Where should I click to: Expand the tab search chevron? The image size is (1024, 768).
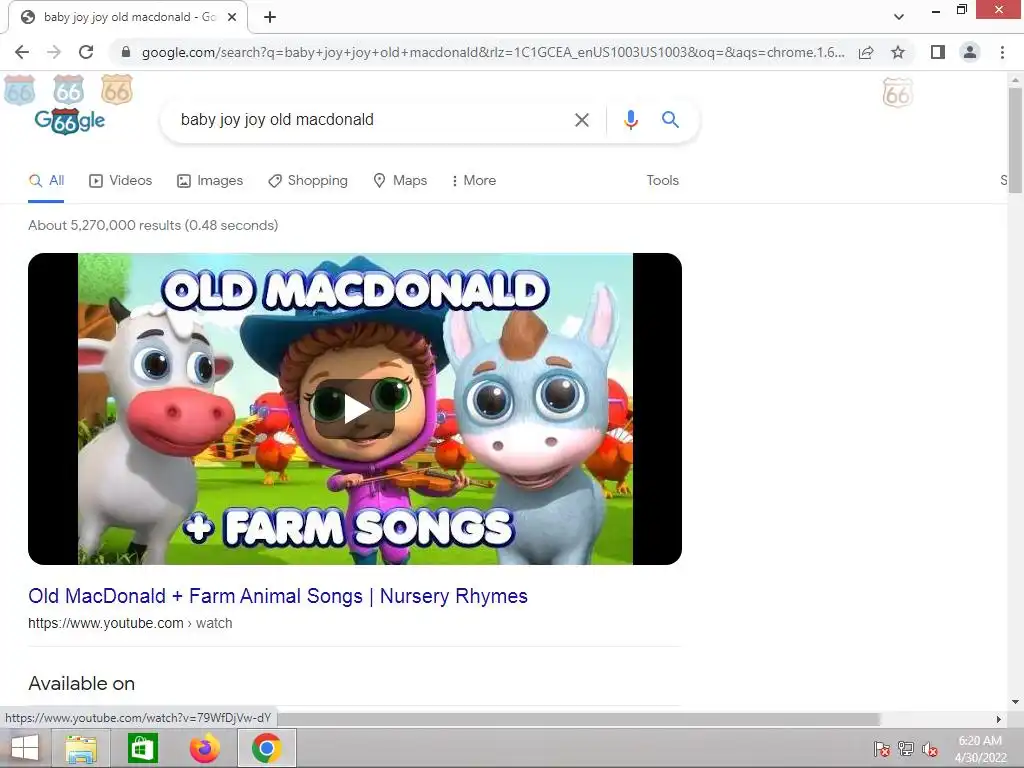[899, 17]
